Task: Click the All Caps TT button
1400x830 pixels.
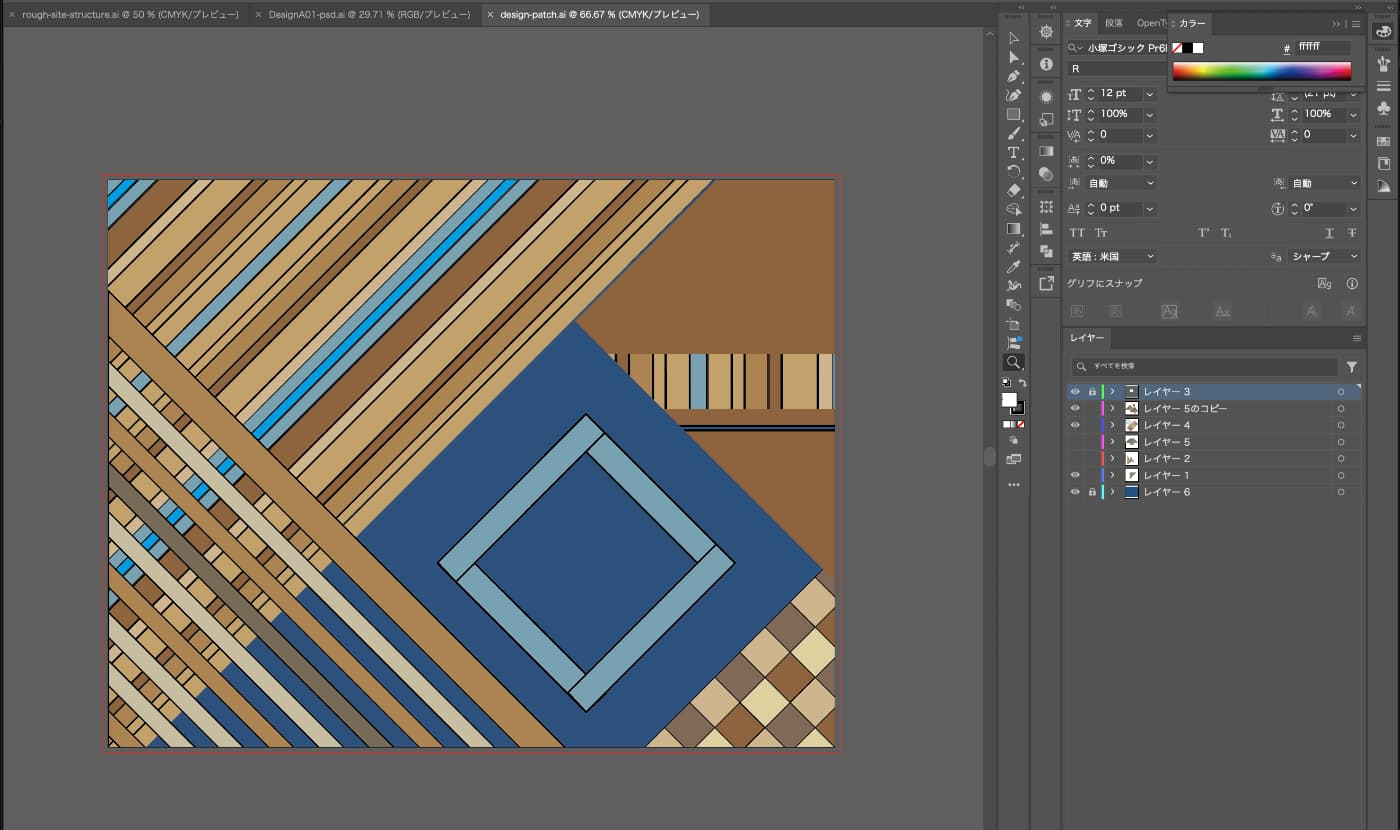Action: 1077,233
